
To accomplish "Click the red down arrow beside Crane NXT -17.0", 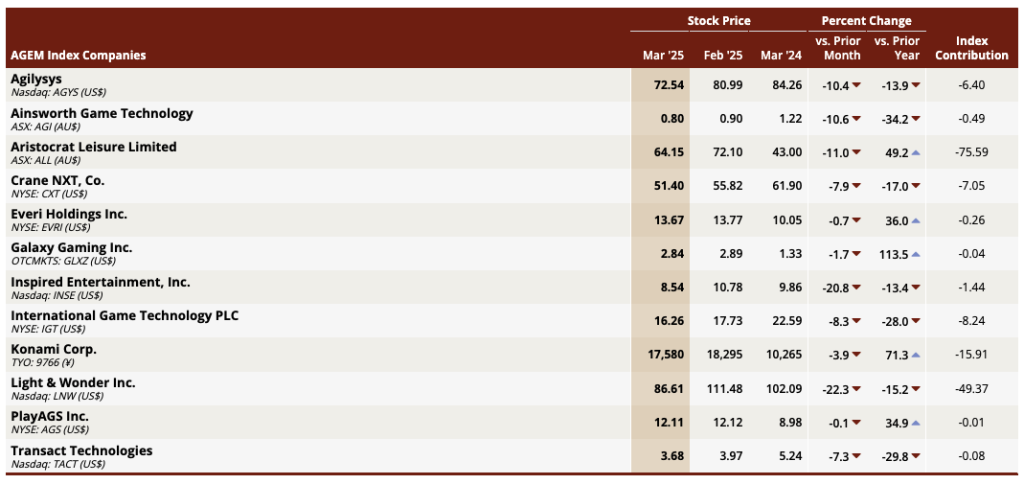I will click(916, 187).
